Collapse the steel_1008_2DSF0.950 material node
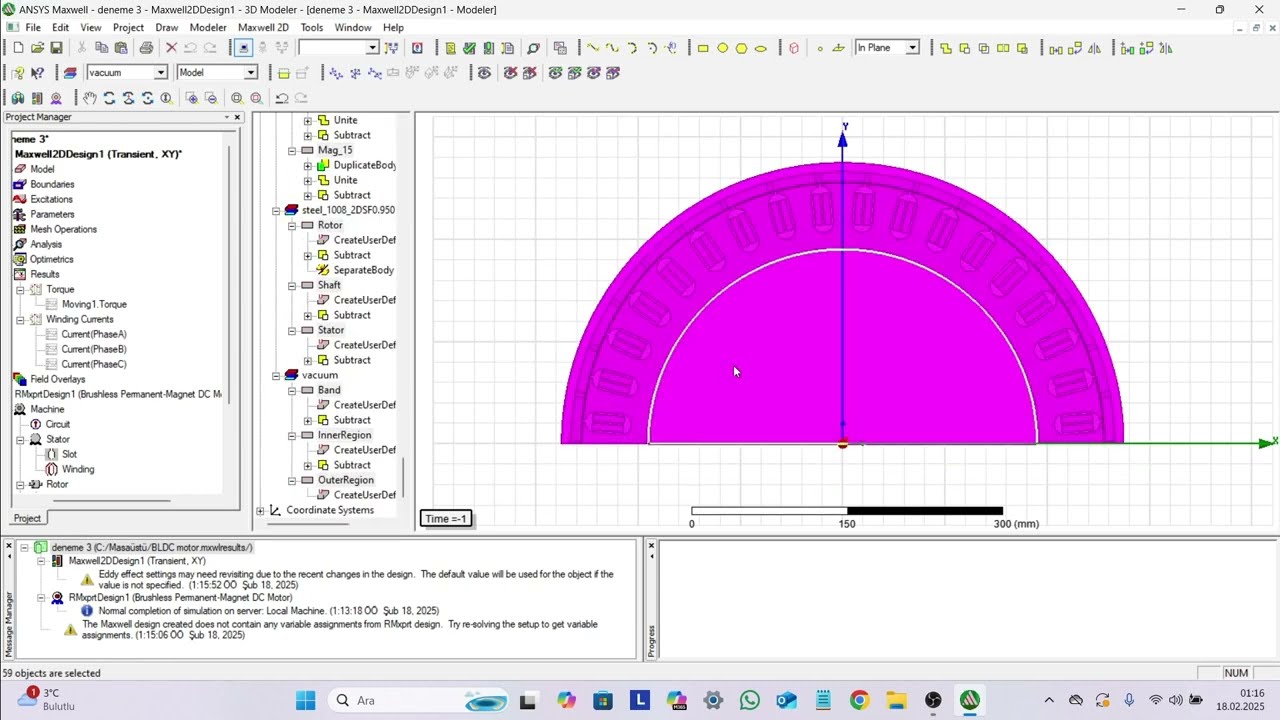The width and height of the screenshot is (1280, 720). [277, 211]
